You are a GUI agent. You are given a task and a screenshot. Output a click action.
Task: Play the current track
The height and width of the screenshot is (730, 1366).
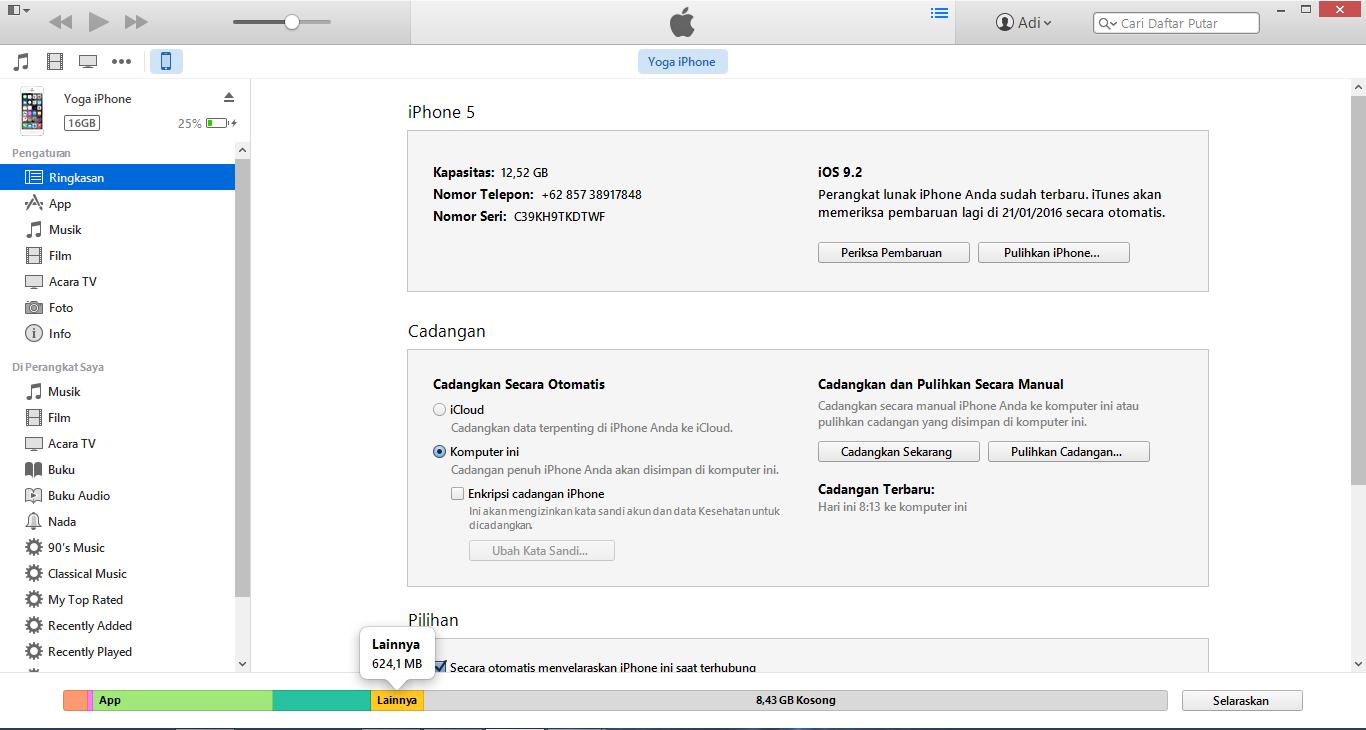98,22
